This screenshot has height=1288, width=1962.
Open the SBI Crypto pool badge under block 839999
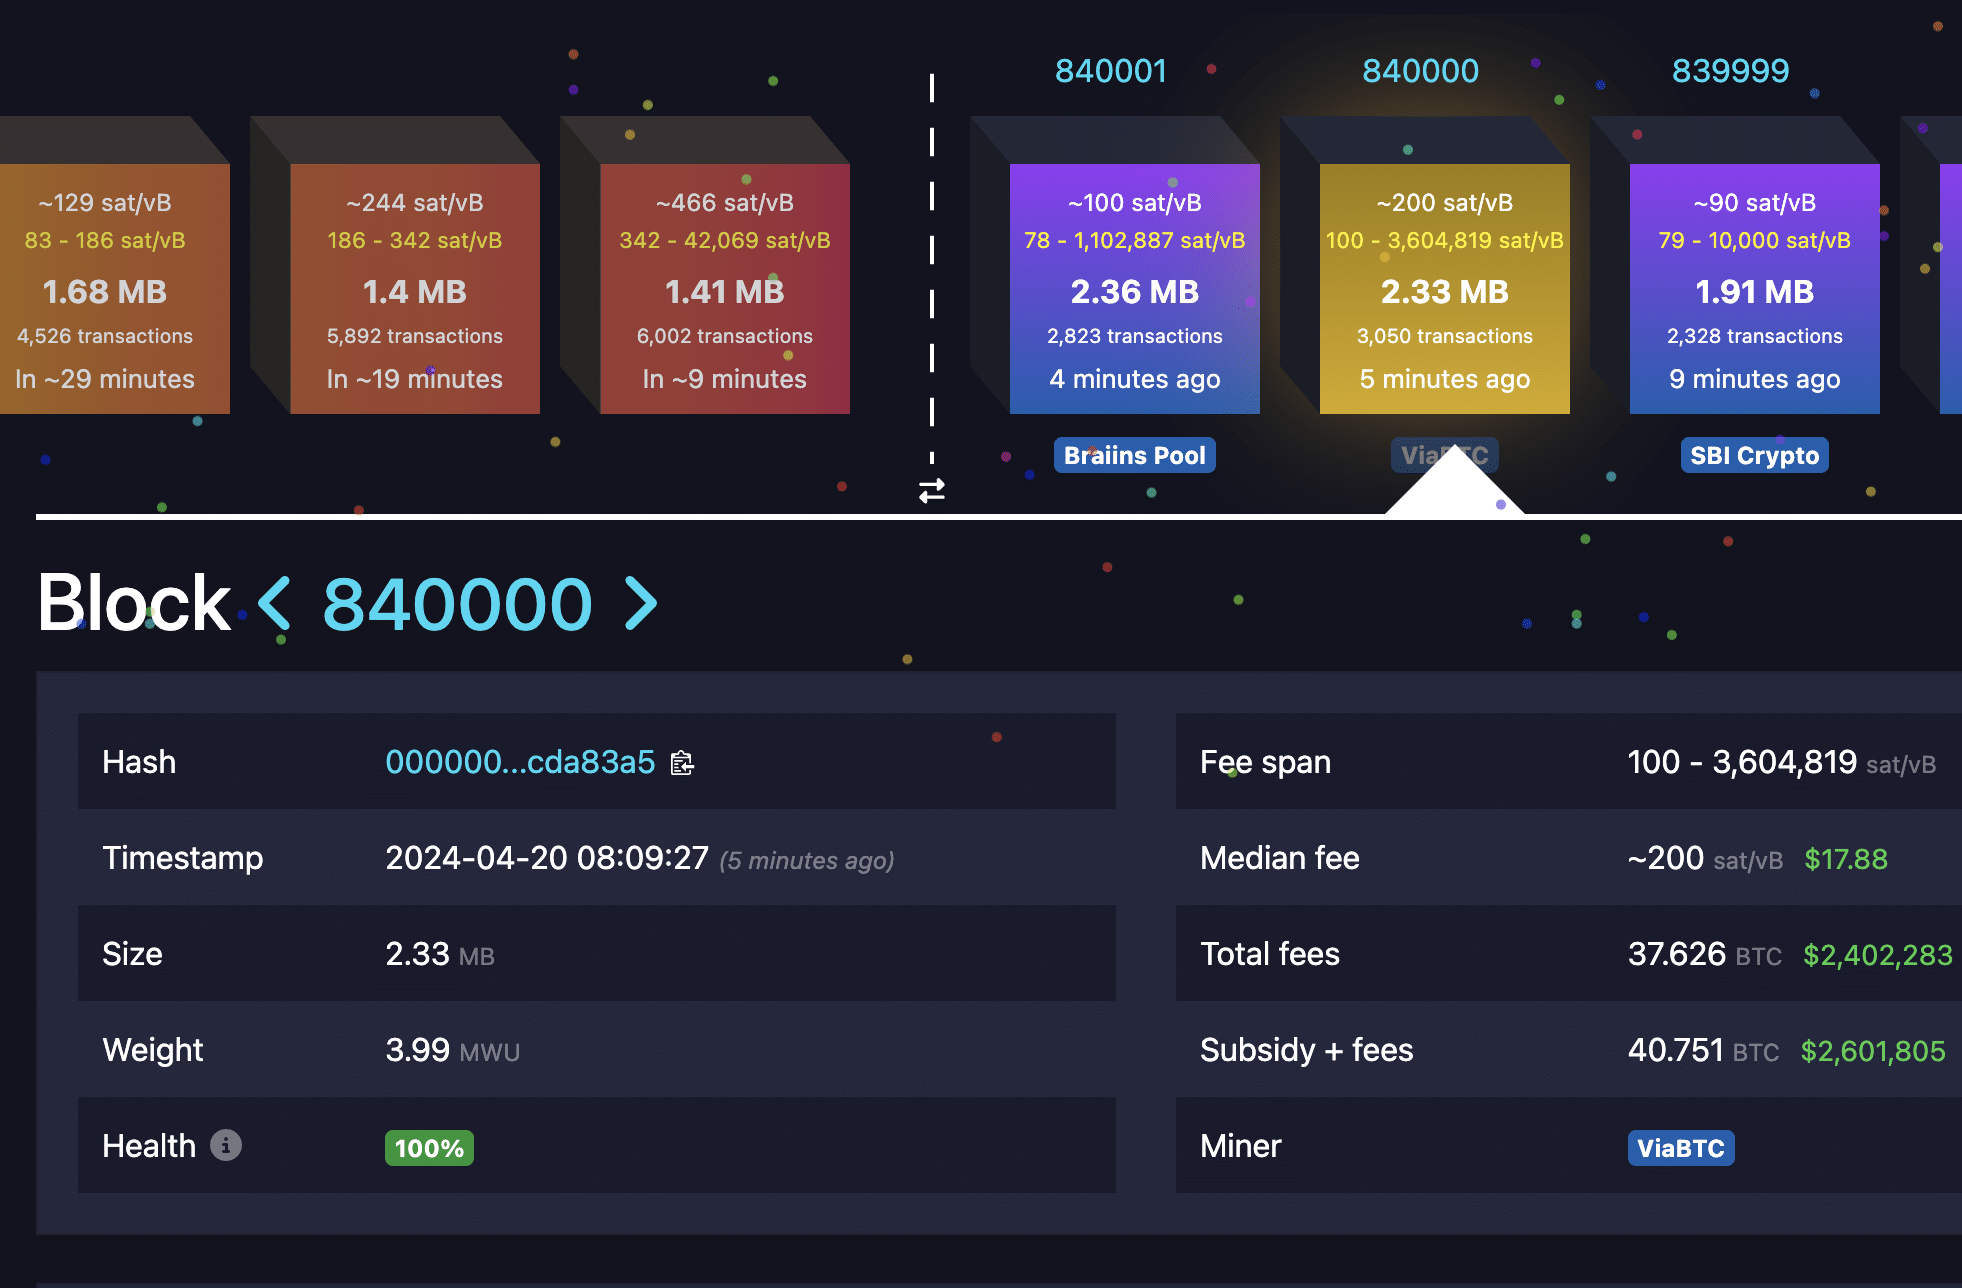[1754, 455]
